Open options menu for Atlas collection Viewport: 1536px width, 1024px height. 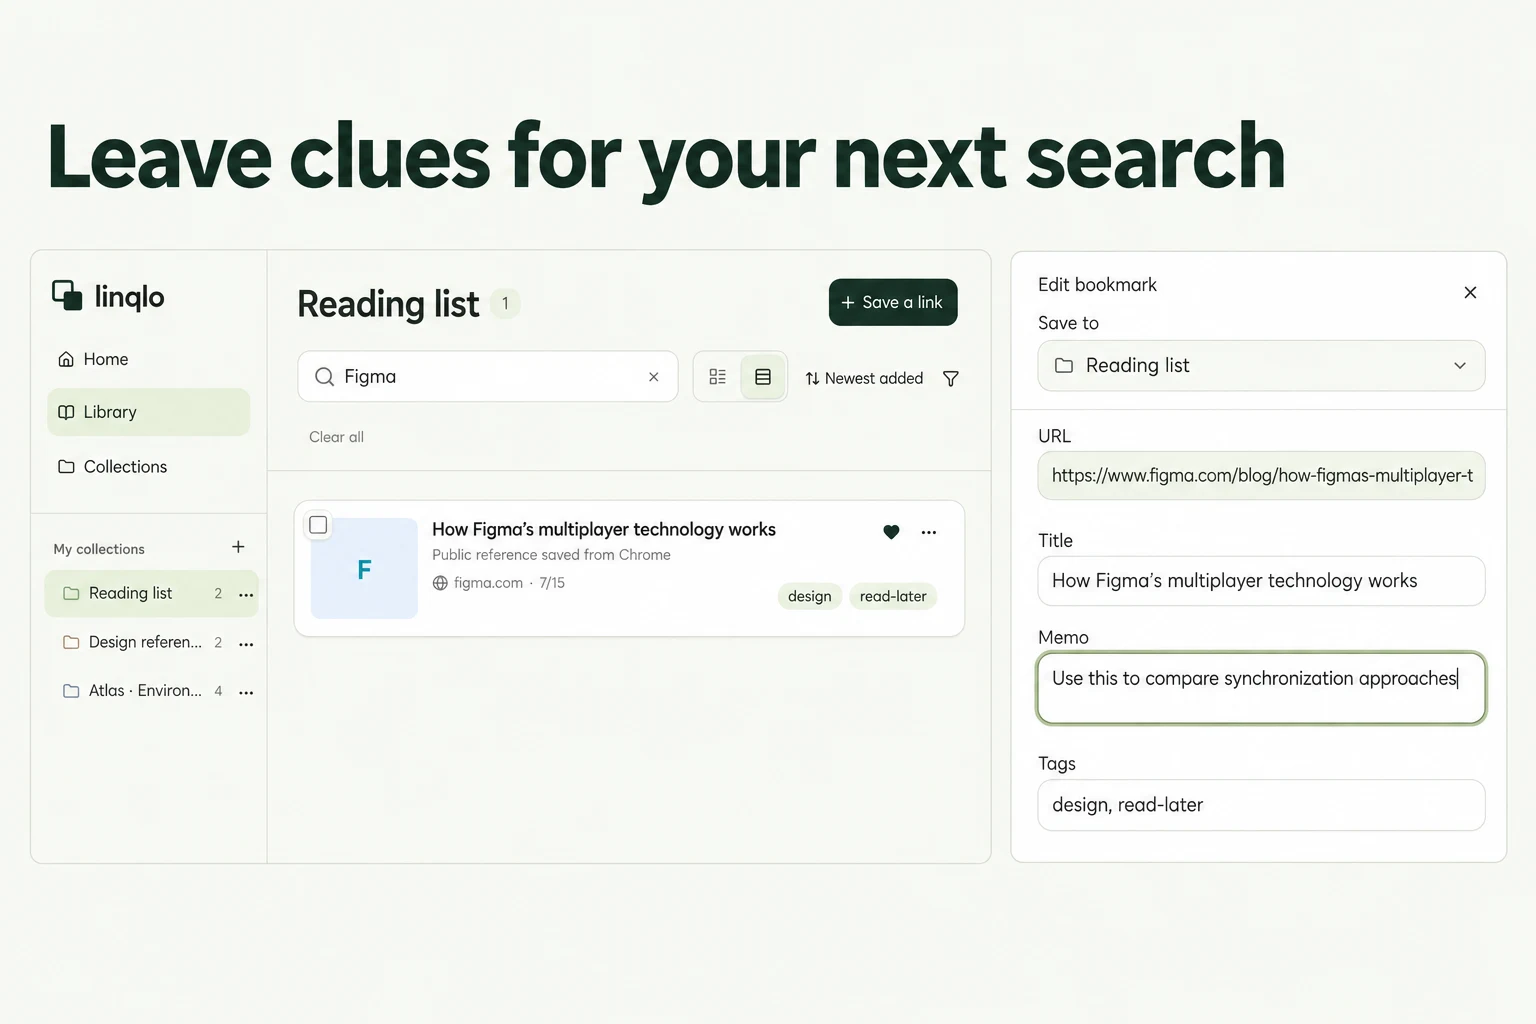tap(246, 692)
